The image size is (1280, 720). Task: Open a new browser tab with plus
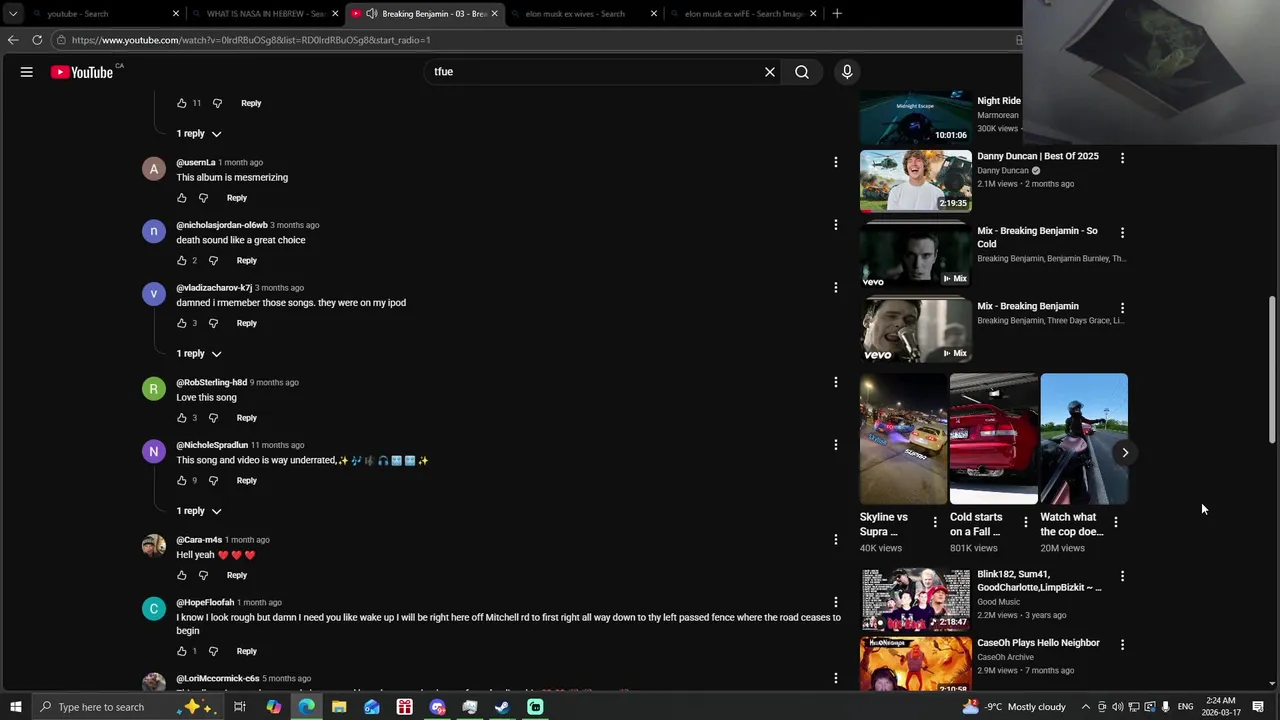(x=837, y=14)
